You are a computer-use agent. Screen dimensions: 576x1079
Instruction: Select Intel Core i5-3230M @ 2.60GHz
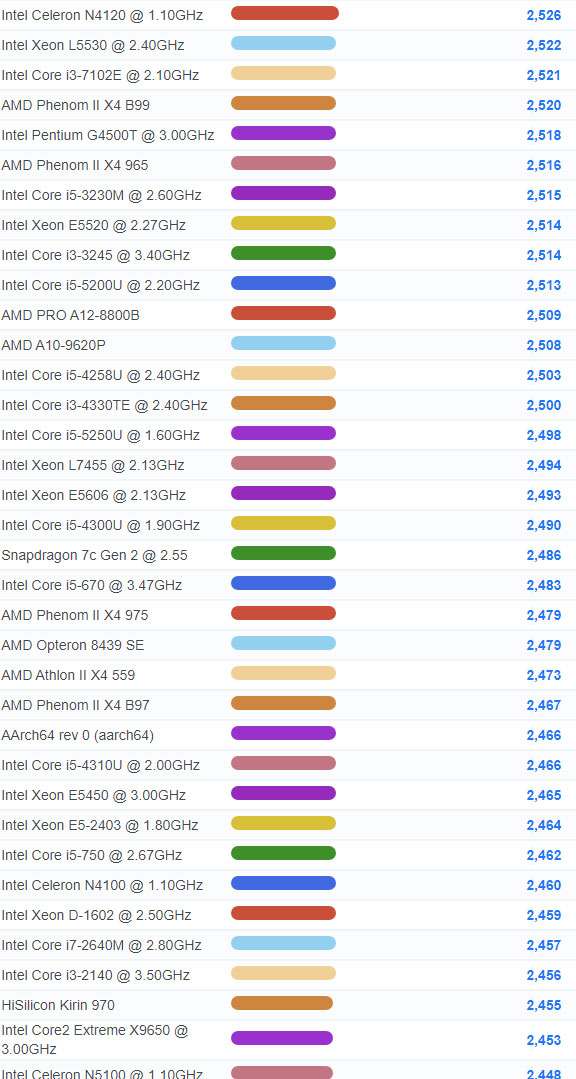click(101, 195)
